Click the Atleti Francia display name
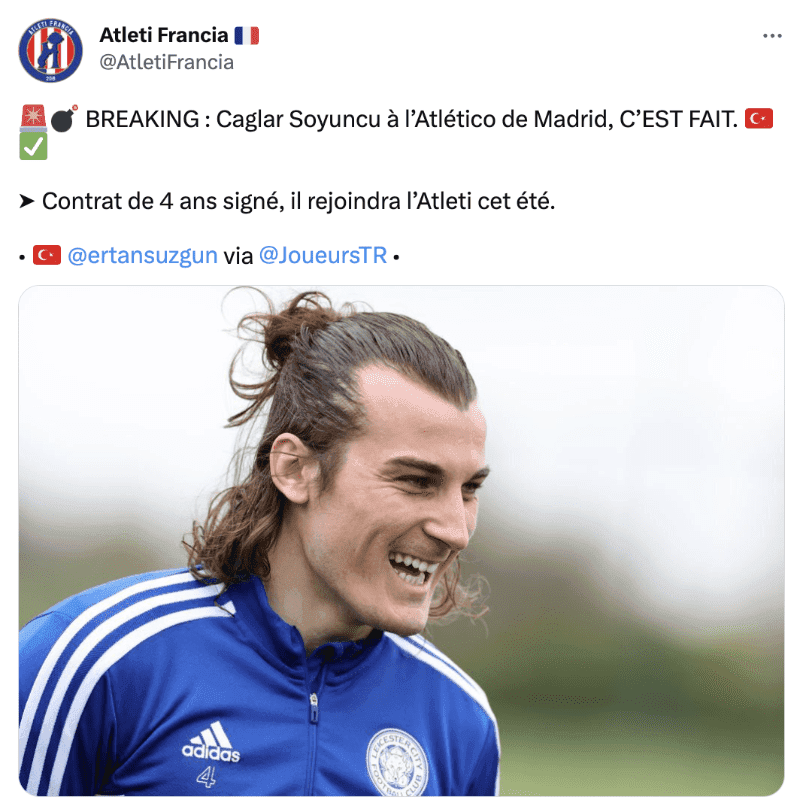Viewport: 800px width, 806px height. pos(163,35)
